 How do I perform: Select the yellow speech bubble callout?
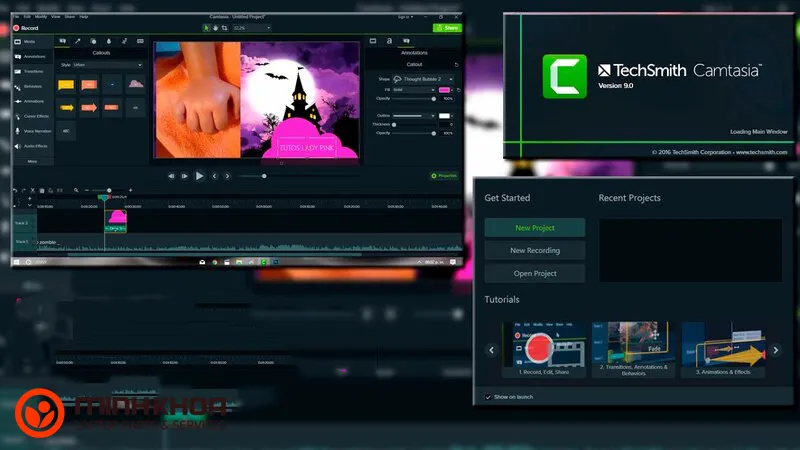66,84
